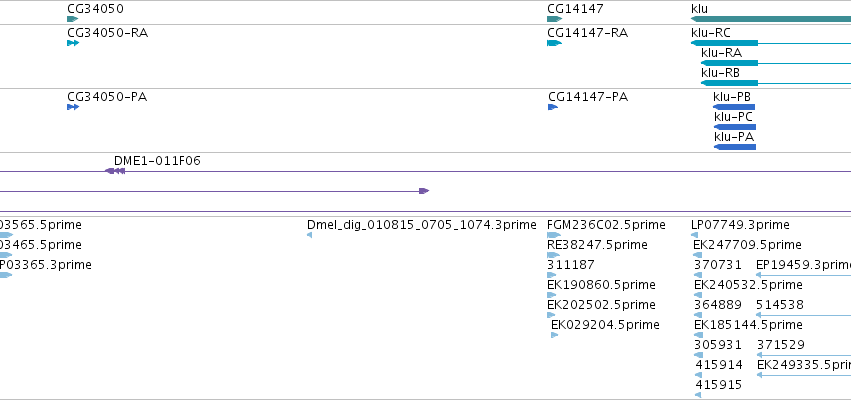The width and height of the screenshot is (851, 400).
Task: Select the klu-RB transcript glyph
Action: (729, 83)
